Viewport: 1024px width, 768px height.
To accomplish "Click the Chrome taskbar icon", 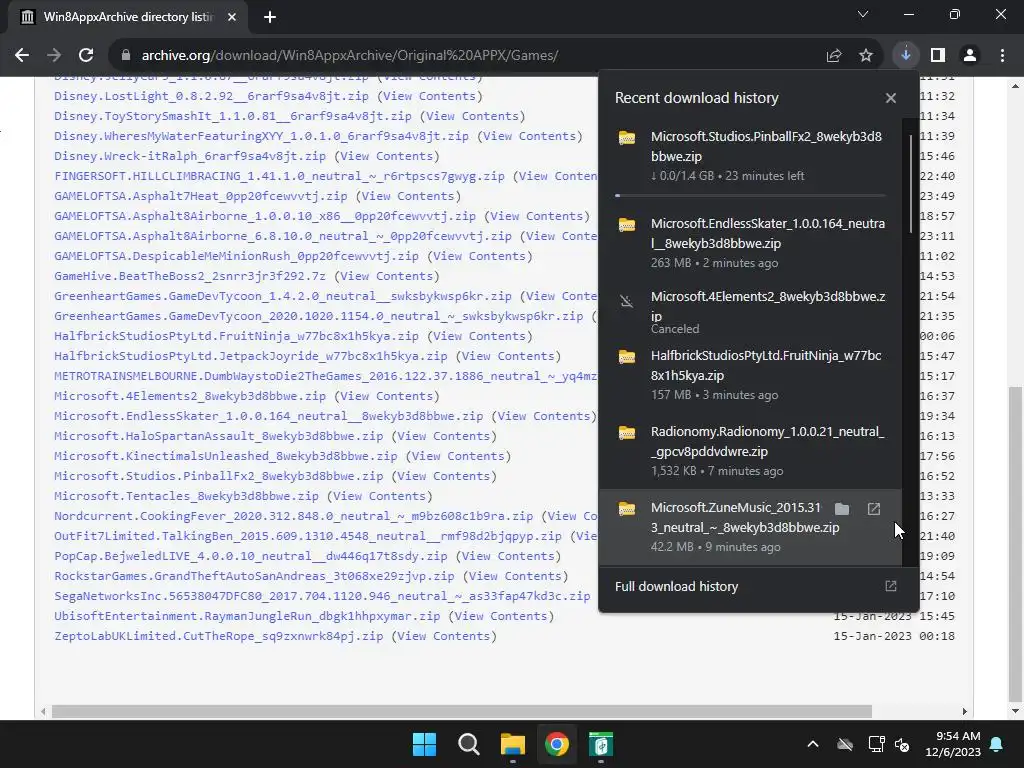I will click(557, 744).
